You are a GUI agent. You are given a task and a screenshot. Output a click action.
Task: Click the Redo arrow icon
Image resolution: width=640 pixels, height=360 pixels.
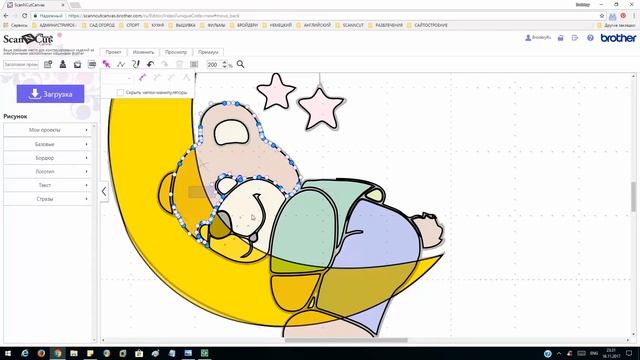[x=164, y=64]
